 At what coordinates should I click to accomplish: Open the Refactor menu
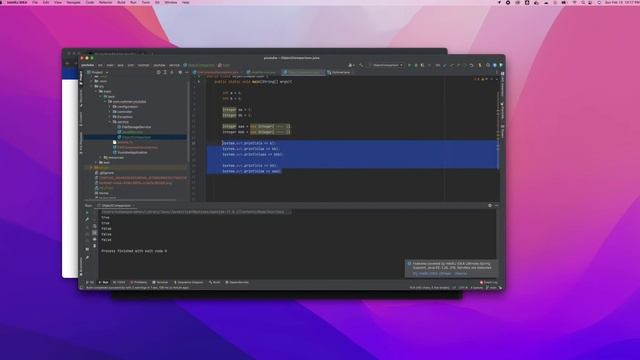(105, 2)
